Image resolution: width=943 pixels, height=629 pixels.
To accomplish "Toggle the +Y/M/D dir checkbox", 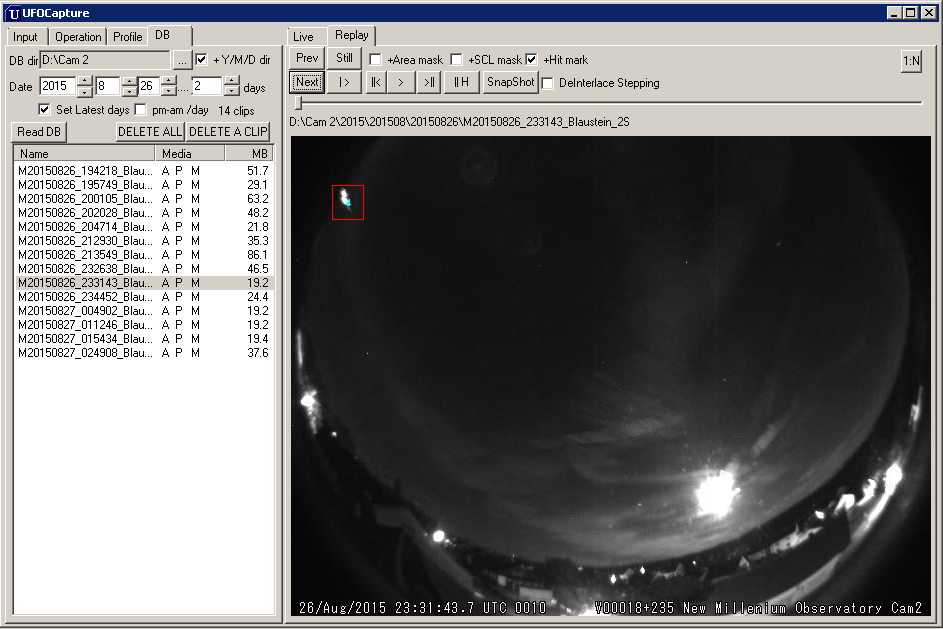I will (x=201, y=60).
